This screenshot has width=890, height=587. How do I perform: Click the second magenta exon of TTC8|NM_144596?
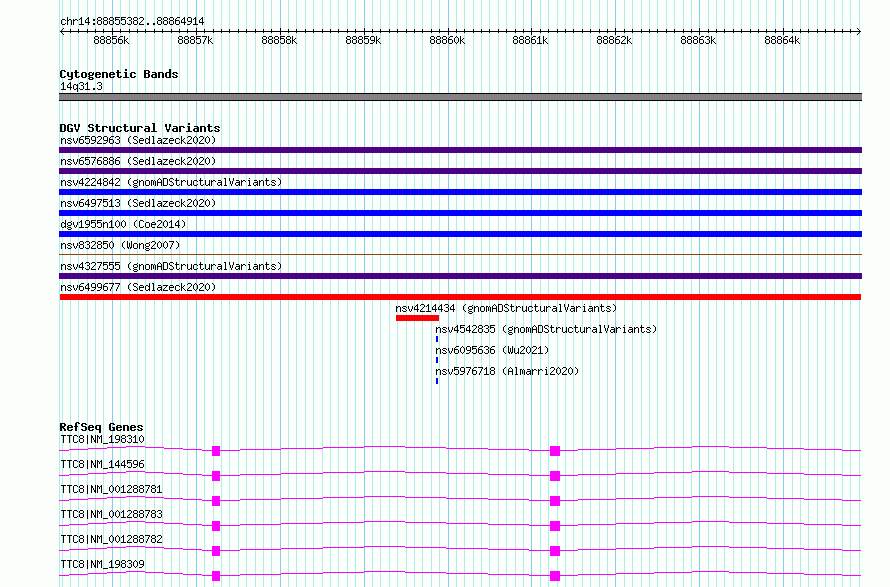click(555, 476)
